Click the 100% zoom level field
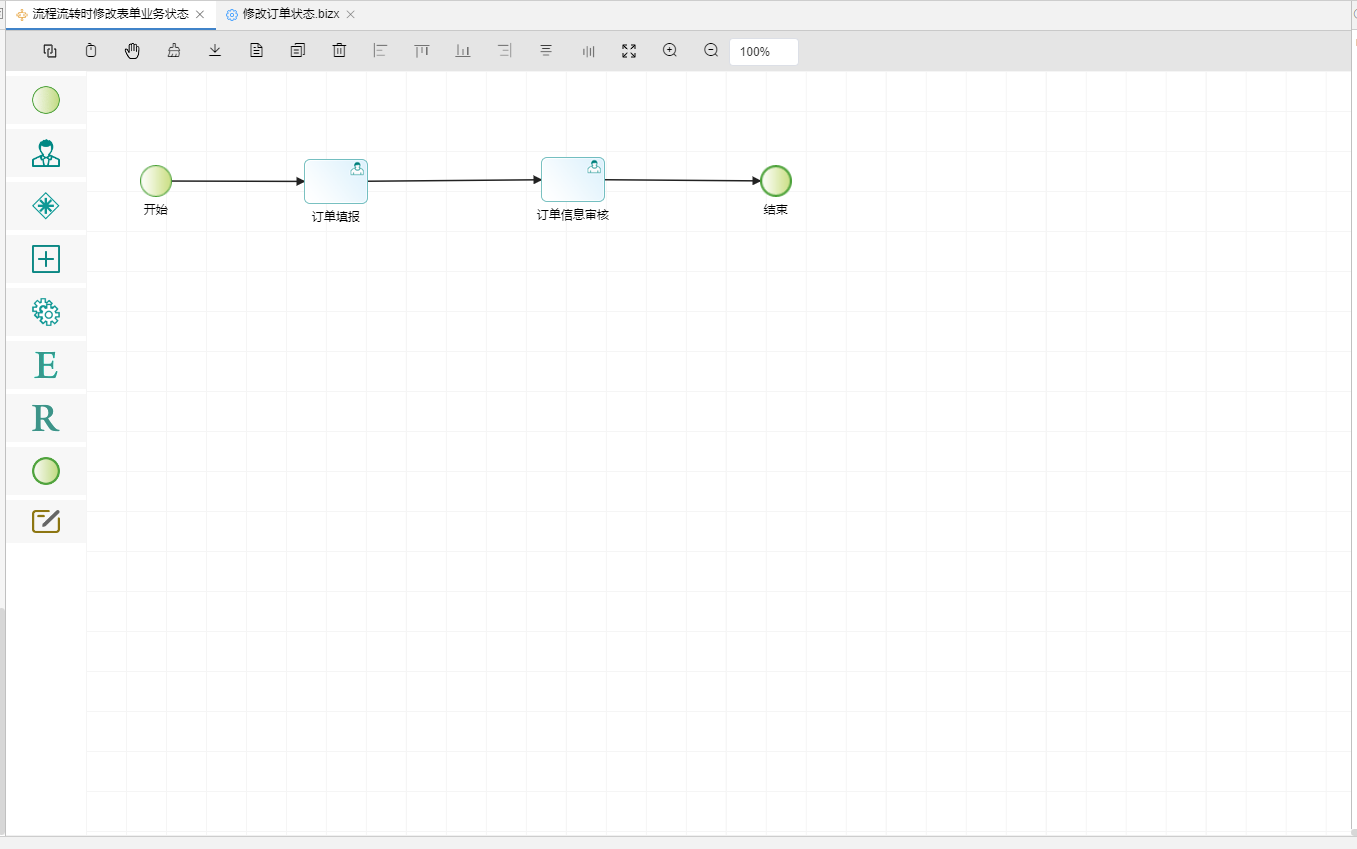Screen dimensions: 1357x849 [x=763, y=52]
